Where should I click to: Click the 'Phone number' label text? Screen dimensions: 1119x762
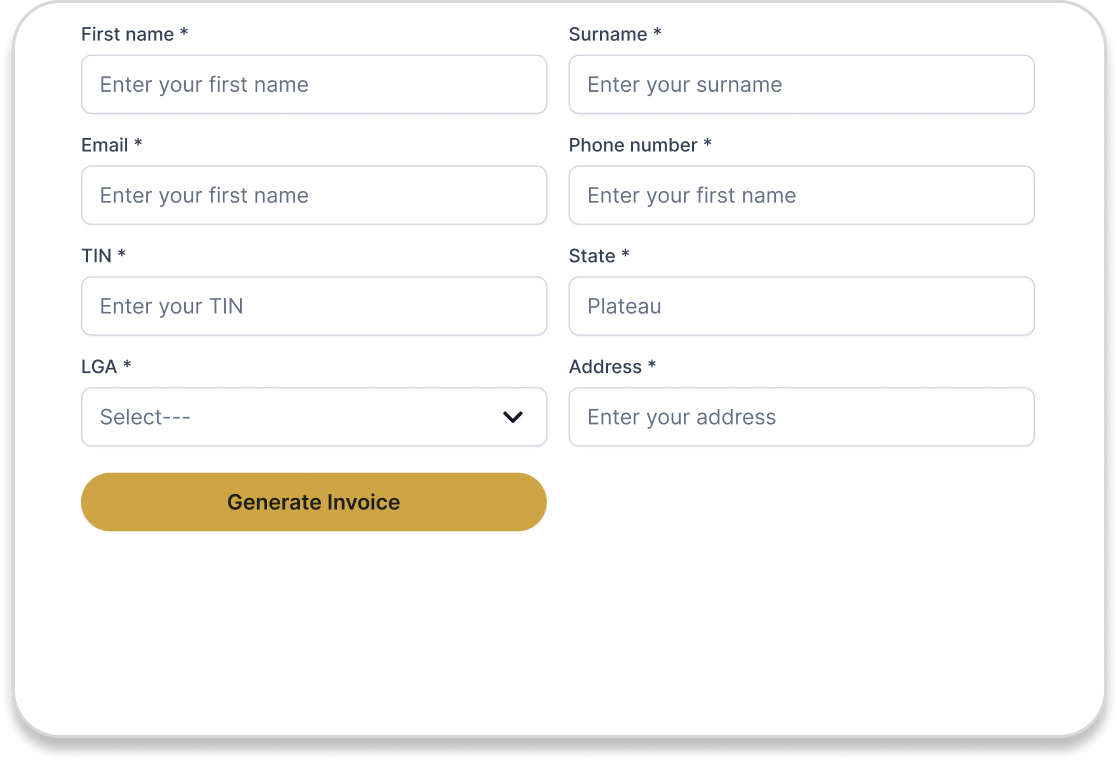click(633, 146)
